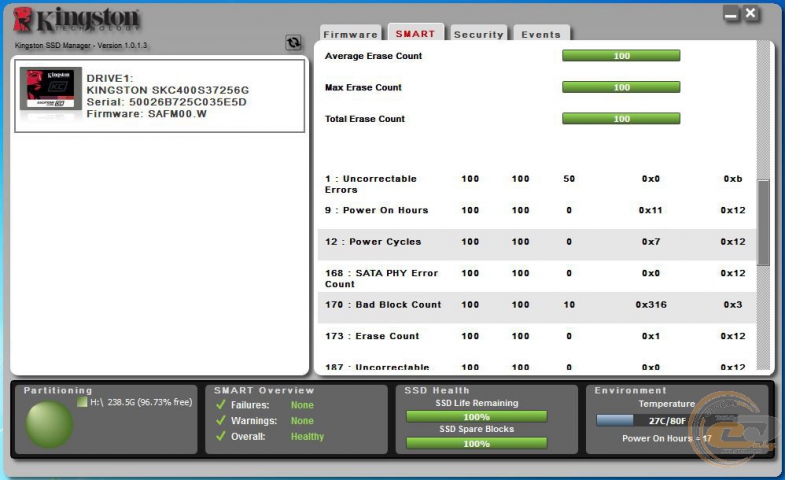Image resolution: width=785 pixels, height=480 pixels.
Task: Click the Warnings 'None' value
Action: pyautogui.click(x=302, y=421)
